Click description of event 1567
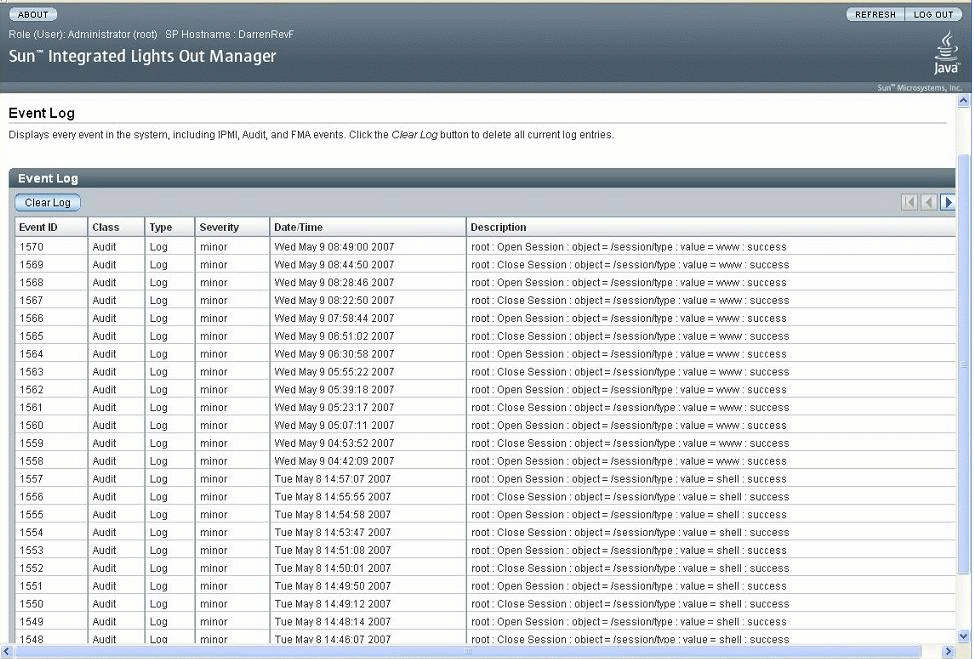This screenshot has width=974, height=659. (x=630, y=301)
